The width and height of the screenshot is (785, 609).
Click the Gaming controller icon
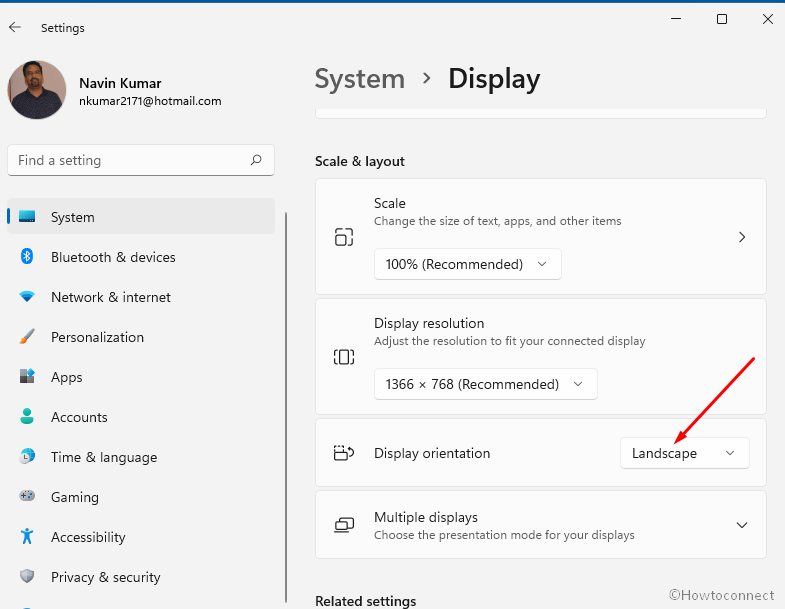tap(27, 496)
